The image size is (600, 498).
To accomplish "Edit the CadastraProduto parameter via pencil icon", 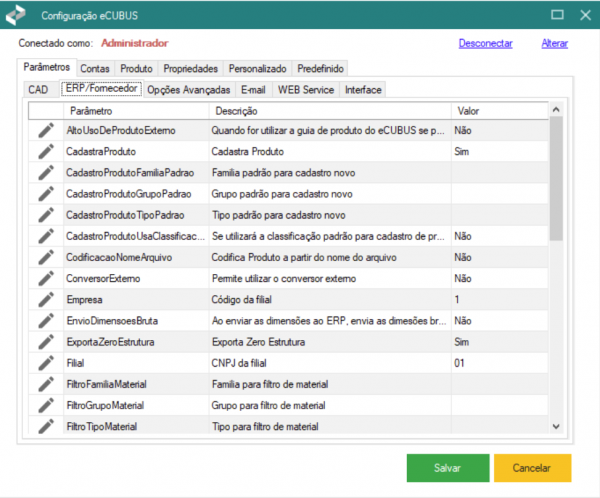I will click(46, 151).
